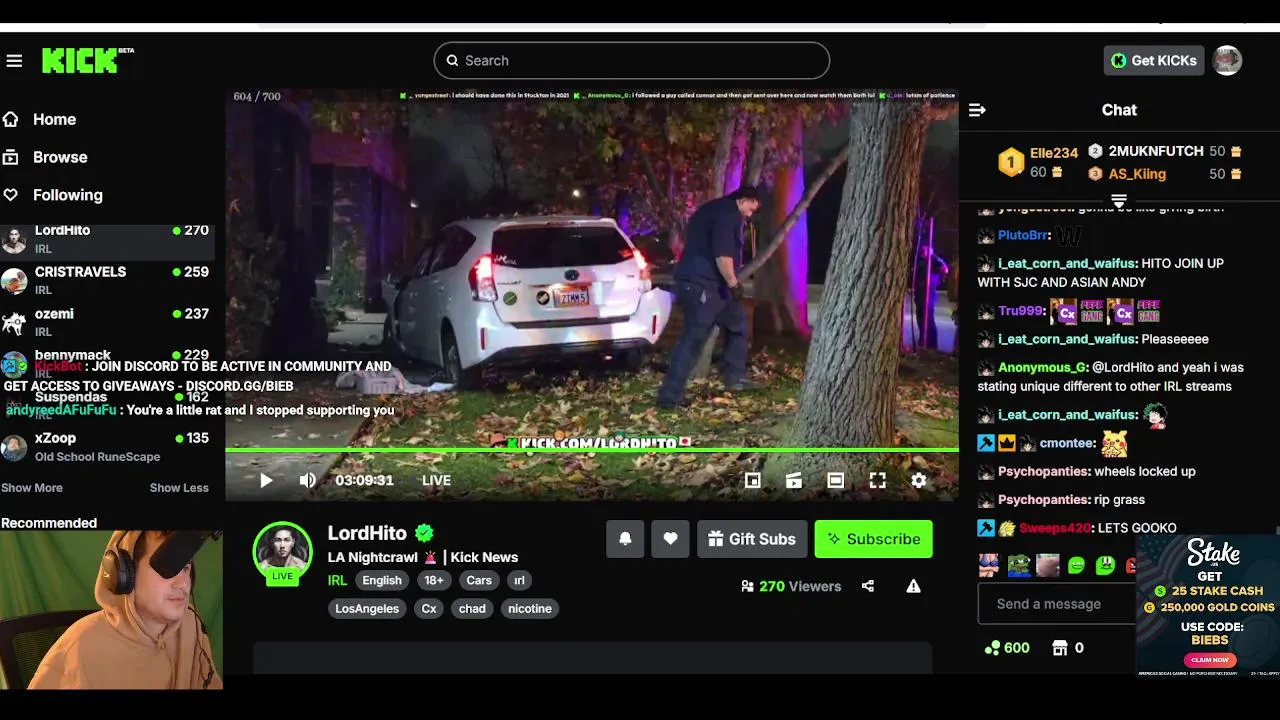Click Get KICKs button

(1154, 60)
